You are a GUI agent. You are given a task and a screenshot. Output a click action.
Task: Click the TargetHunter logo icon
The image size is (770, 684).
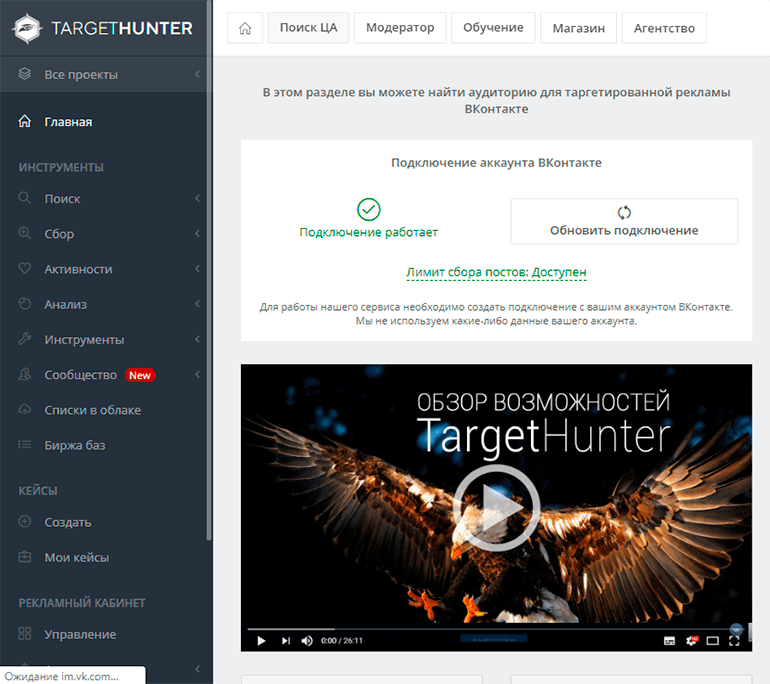point(27,28)
